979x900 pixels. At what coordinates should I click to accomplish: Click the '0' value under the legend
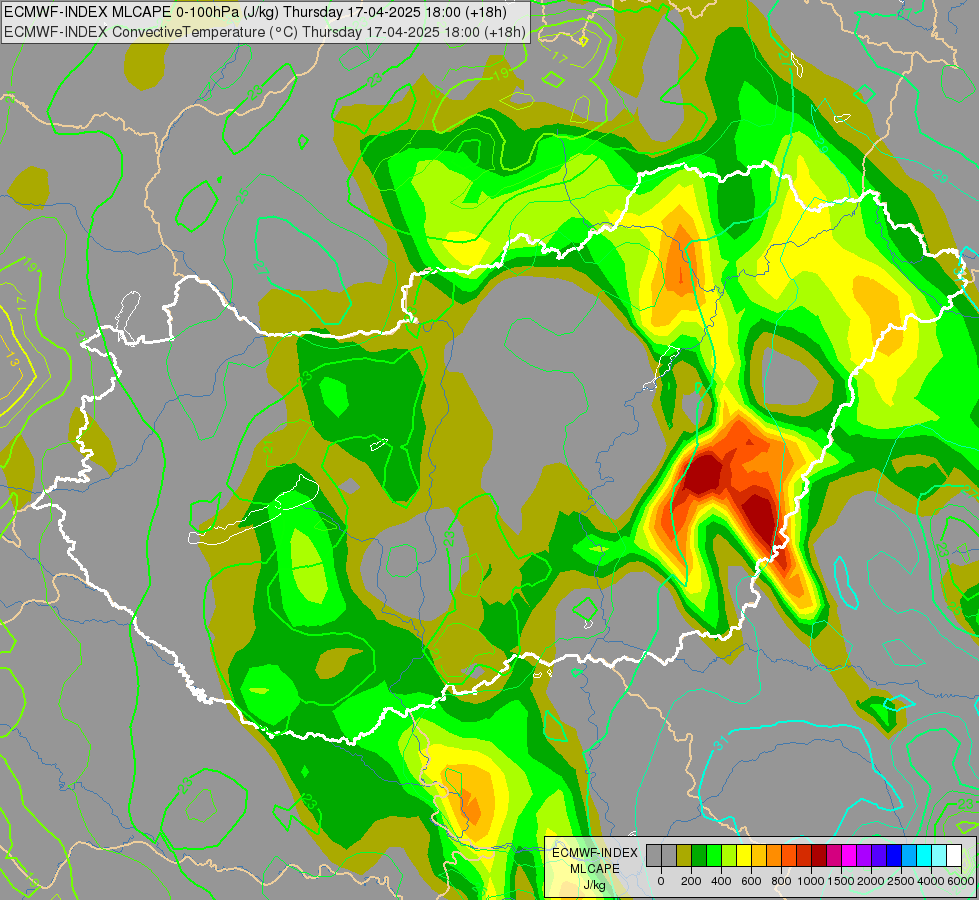(x=661, y=881)
